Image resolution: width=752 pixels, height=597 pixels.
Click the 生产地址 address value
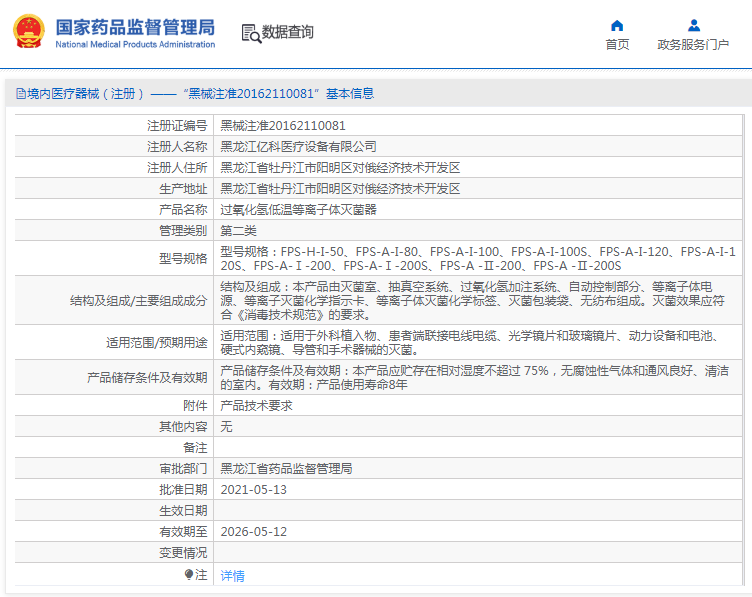click(340, 188)
